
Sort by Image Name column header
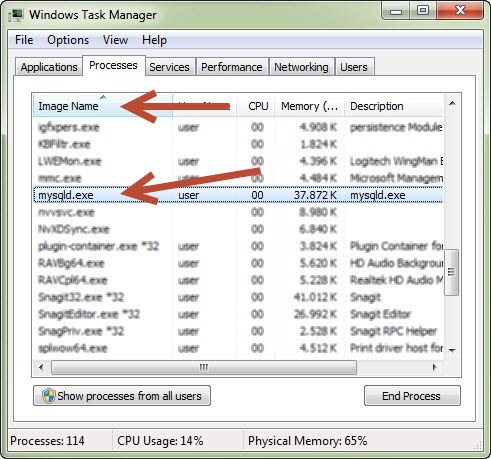point(102,106)
